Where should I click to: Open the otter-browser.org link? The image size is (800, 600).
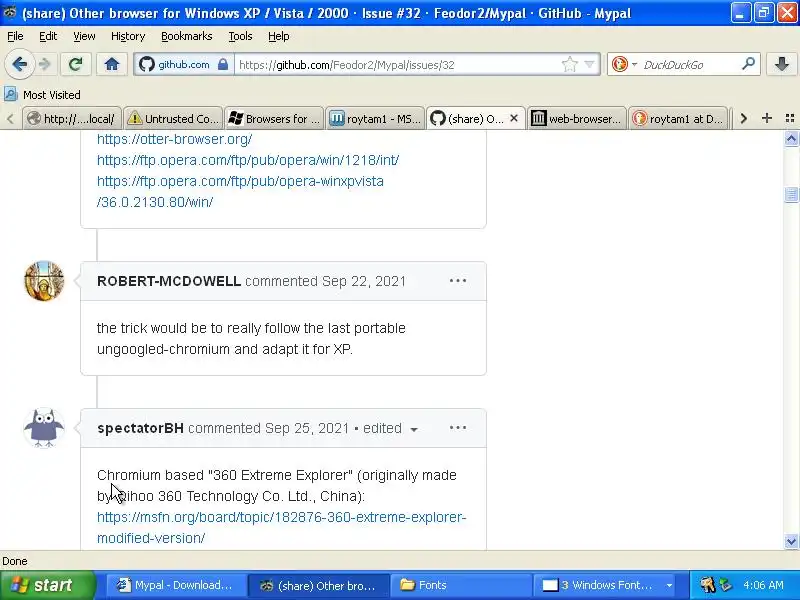click(x=174, y=139)
